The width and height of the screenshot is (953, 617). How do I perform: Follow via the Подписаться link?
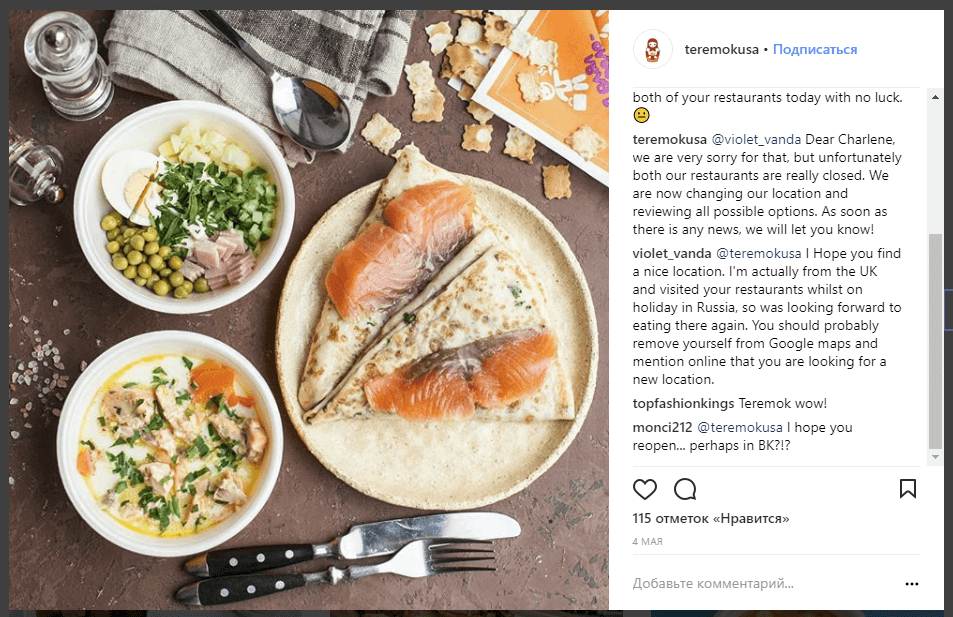coord(814,50)
